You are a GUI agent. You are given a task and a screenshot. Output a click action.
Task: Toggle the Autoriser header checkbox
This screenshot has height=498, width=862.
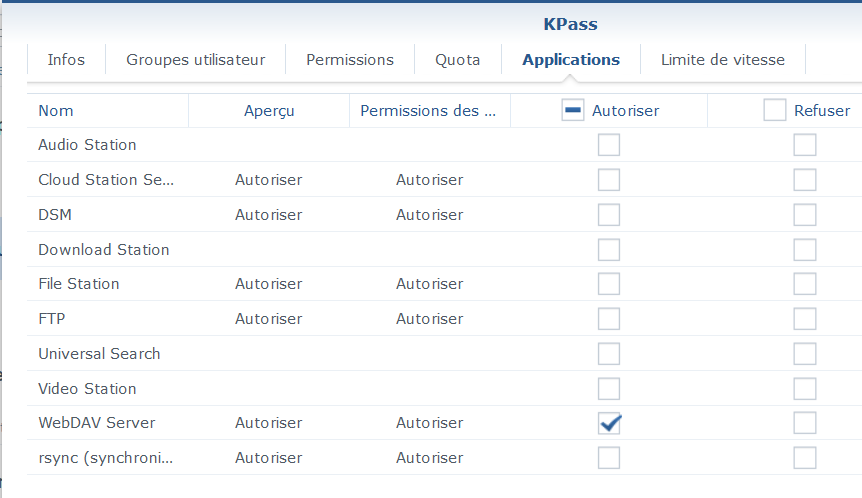(x=573, y=111)
